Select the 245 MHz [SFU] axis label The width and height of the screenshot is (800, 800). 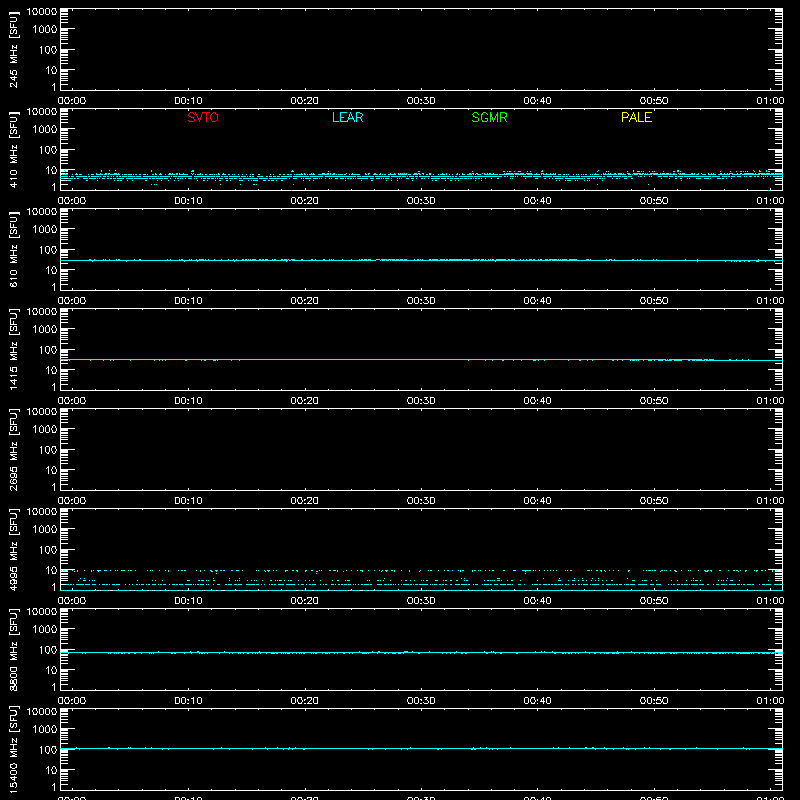tap(13, 49)
